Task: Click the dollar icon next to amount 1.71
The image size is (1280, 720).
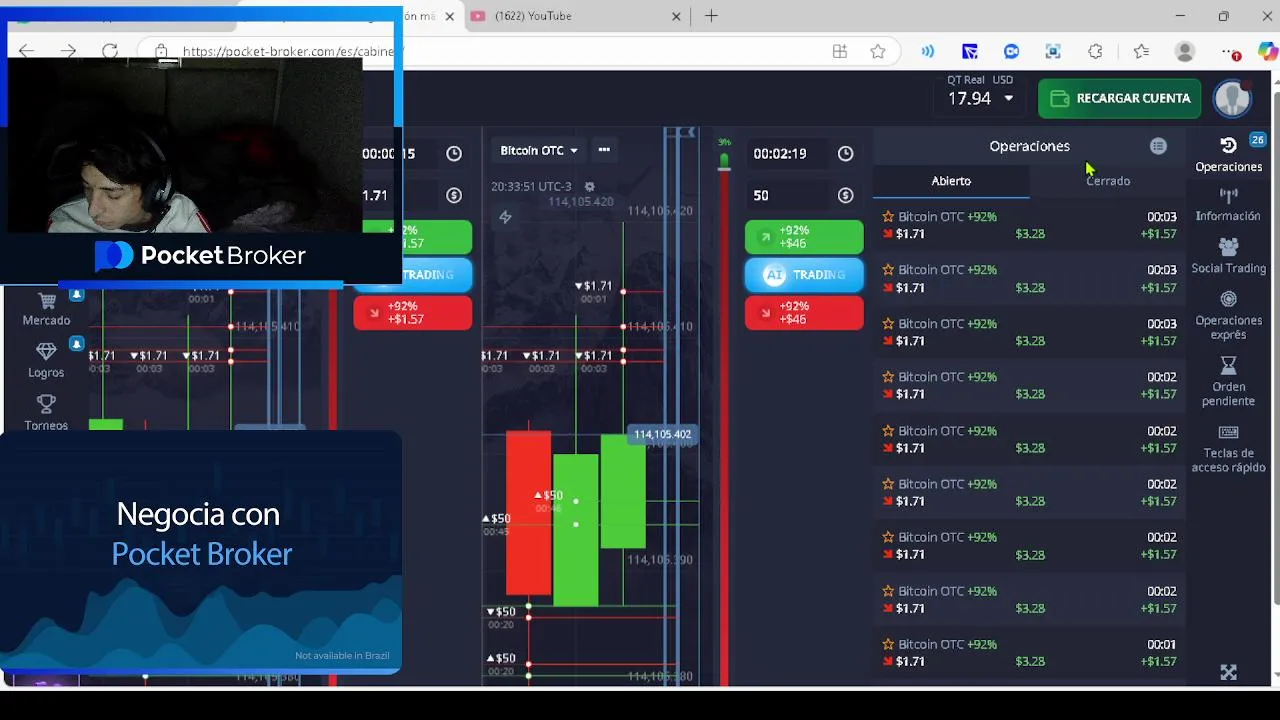Action: pos(454,195)
